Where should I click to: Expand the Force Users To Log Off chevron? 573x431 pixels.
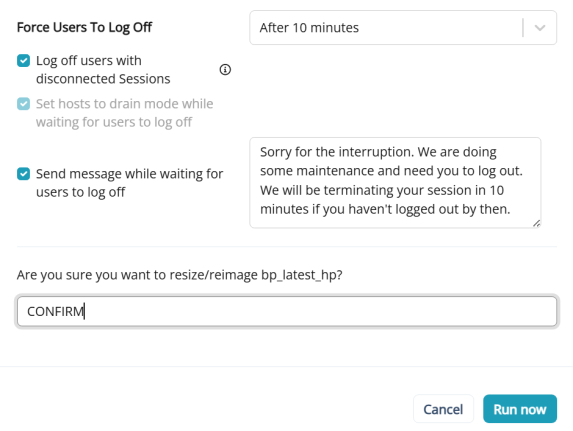(540, 28)
